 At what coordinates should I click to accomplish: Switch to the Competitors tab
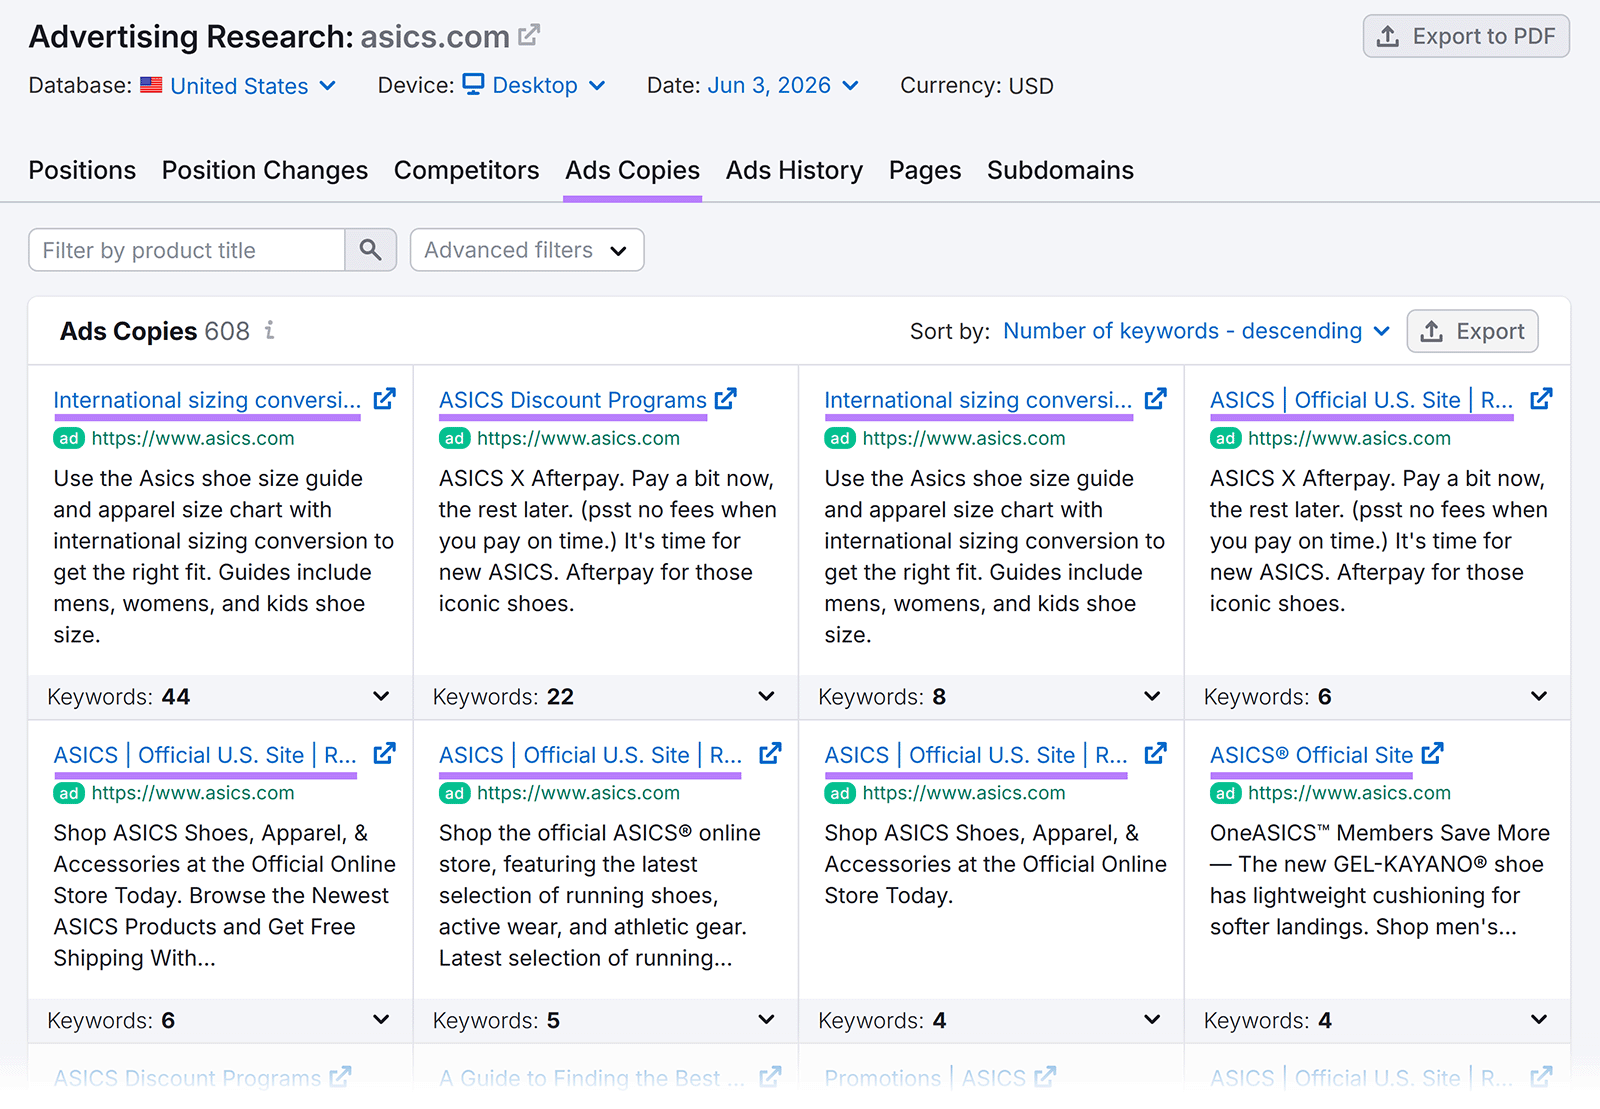[x=466, y=171]
